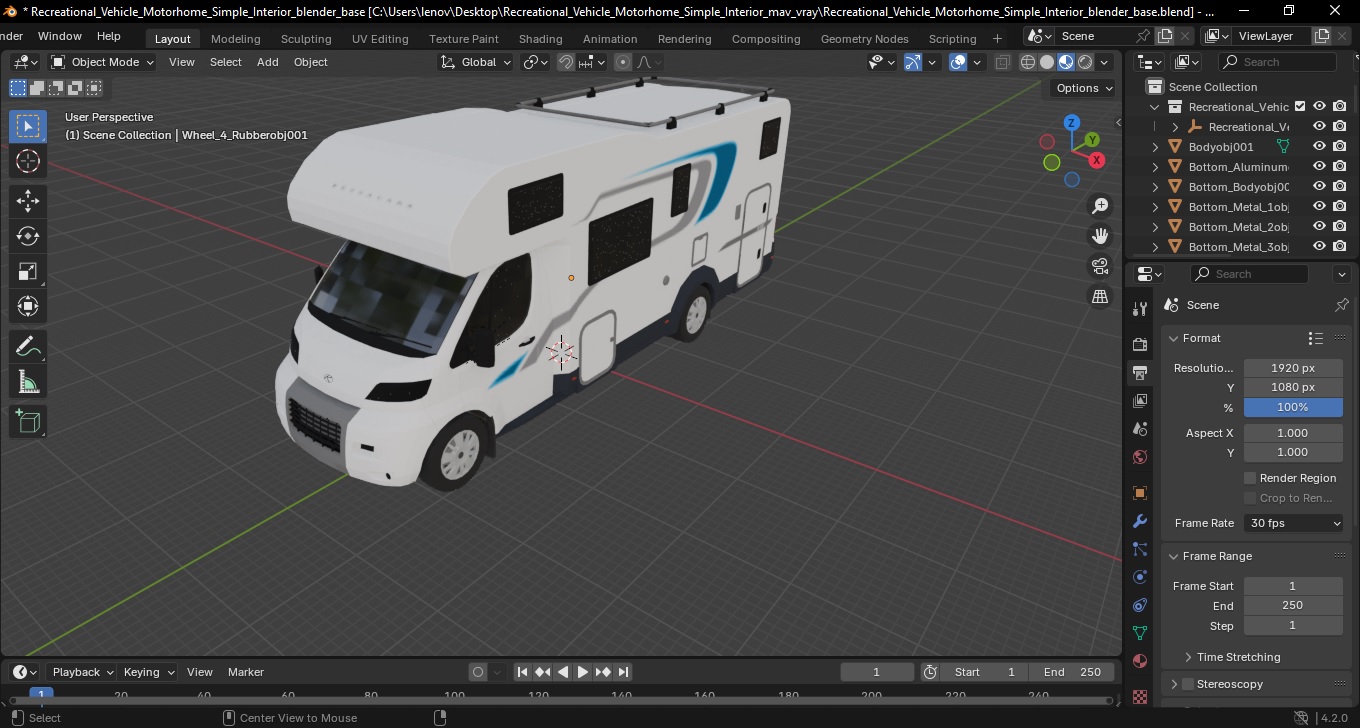Open the Tool properties tab
1360x728 pixels.
click(x=1140, y=308)
